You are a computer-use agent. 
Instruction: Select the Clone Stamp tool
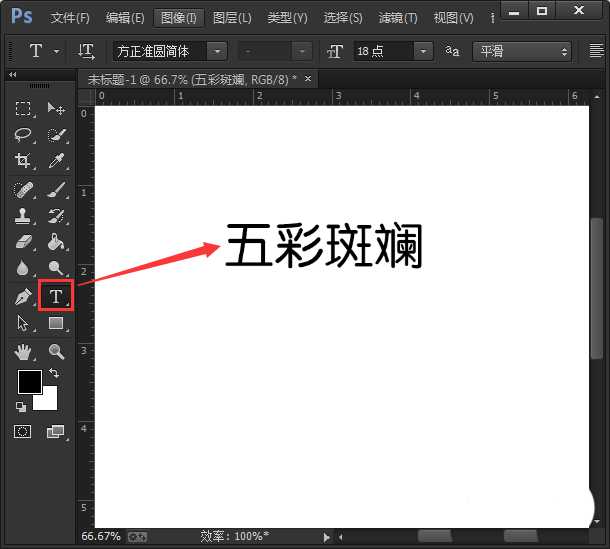point(24,215)
